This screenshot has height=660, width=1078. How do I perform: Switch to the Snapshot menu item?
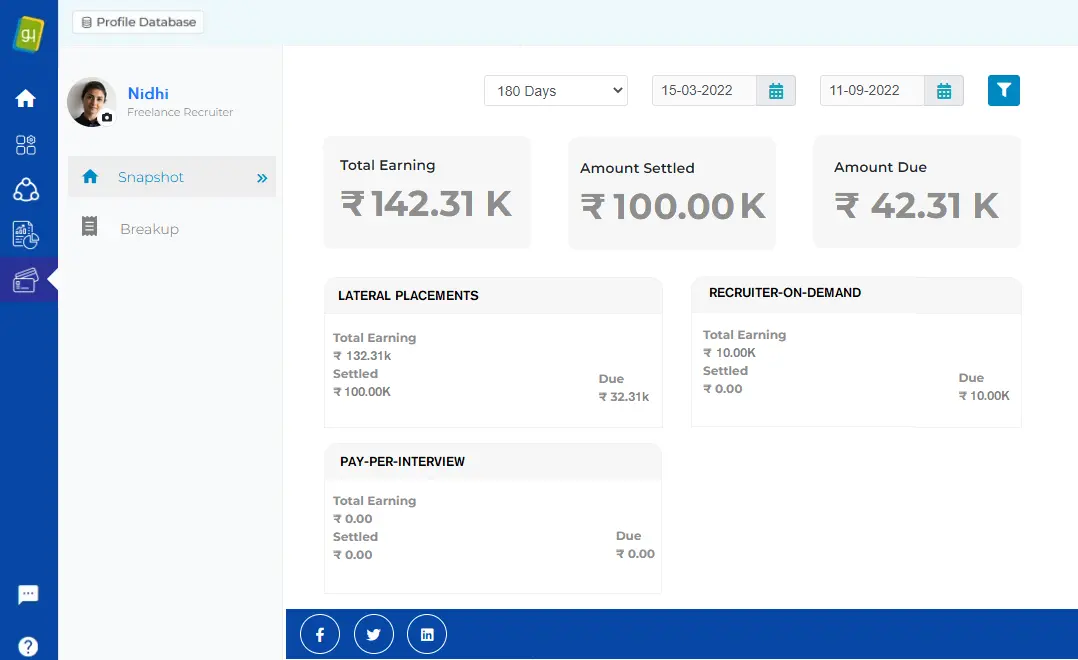pos(151,177)
